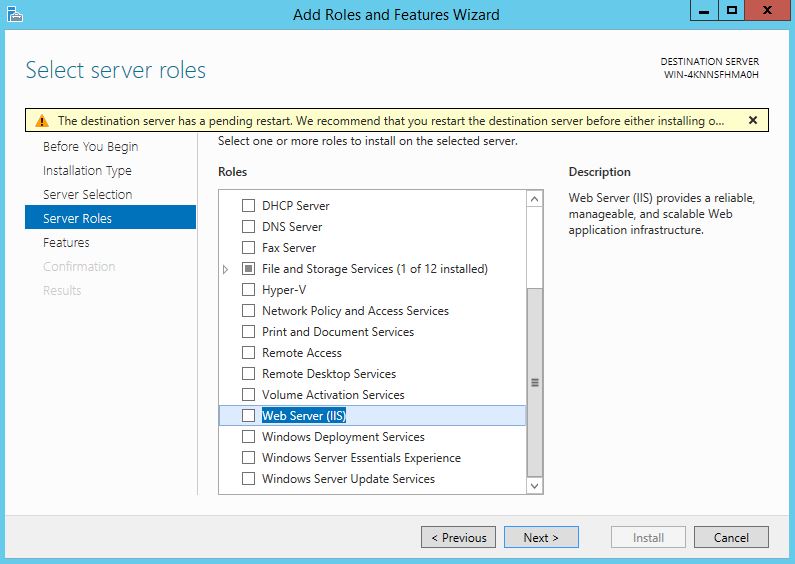This screenshot has width=795, height=564.
Task: Check the Fax Server role
Action: 248,248
